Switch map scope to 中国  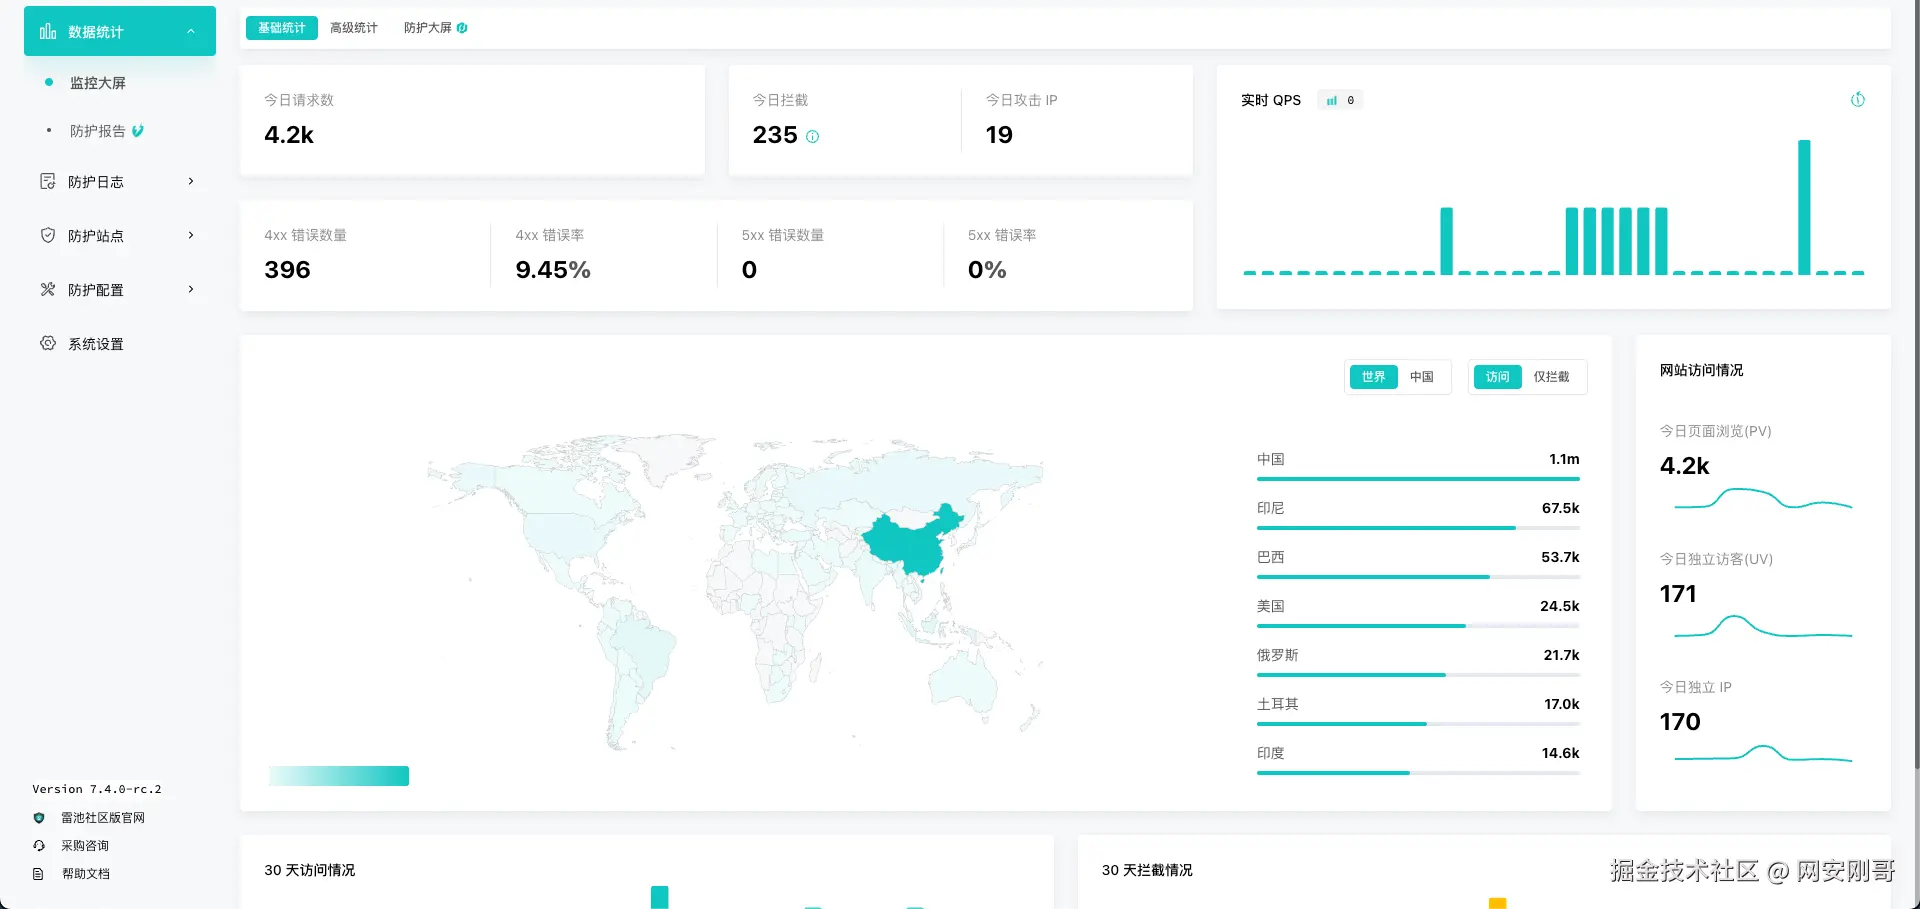coord(1421,377)
